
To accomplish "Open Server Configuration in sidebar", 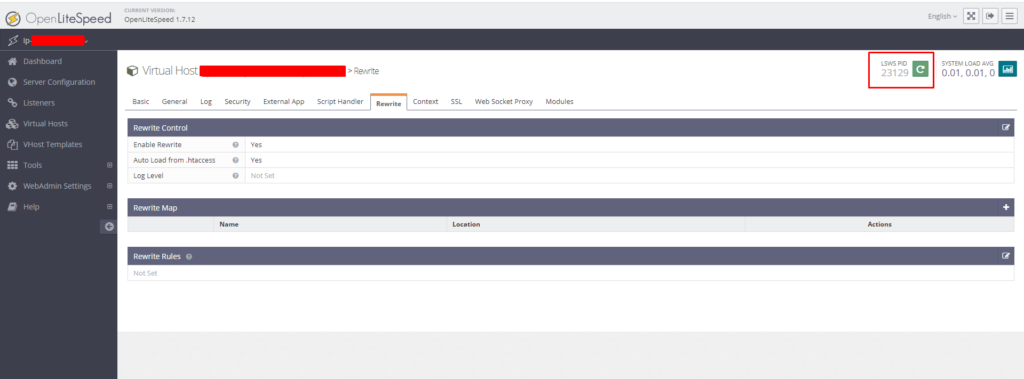I will pyautogui.click(x=59, y=82).
